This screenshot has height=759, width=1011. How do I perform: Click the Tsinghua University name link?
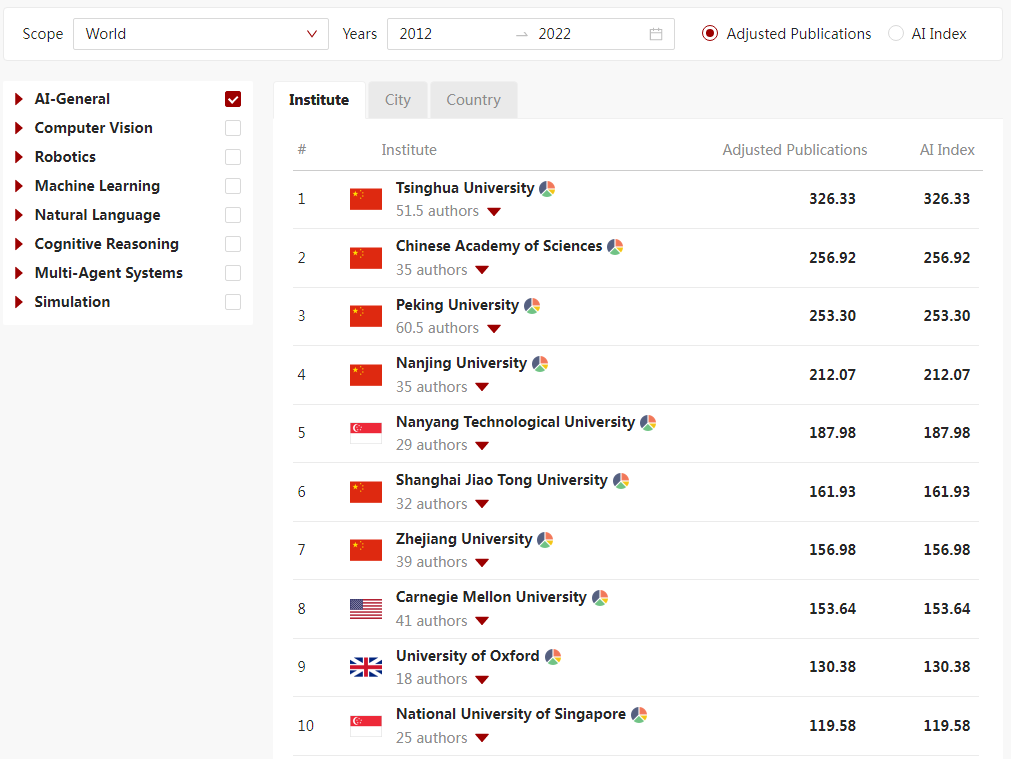click(465, 188)
